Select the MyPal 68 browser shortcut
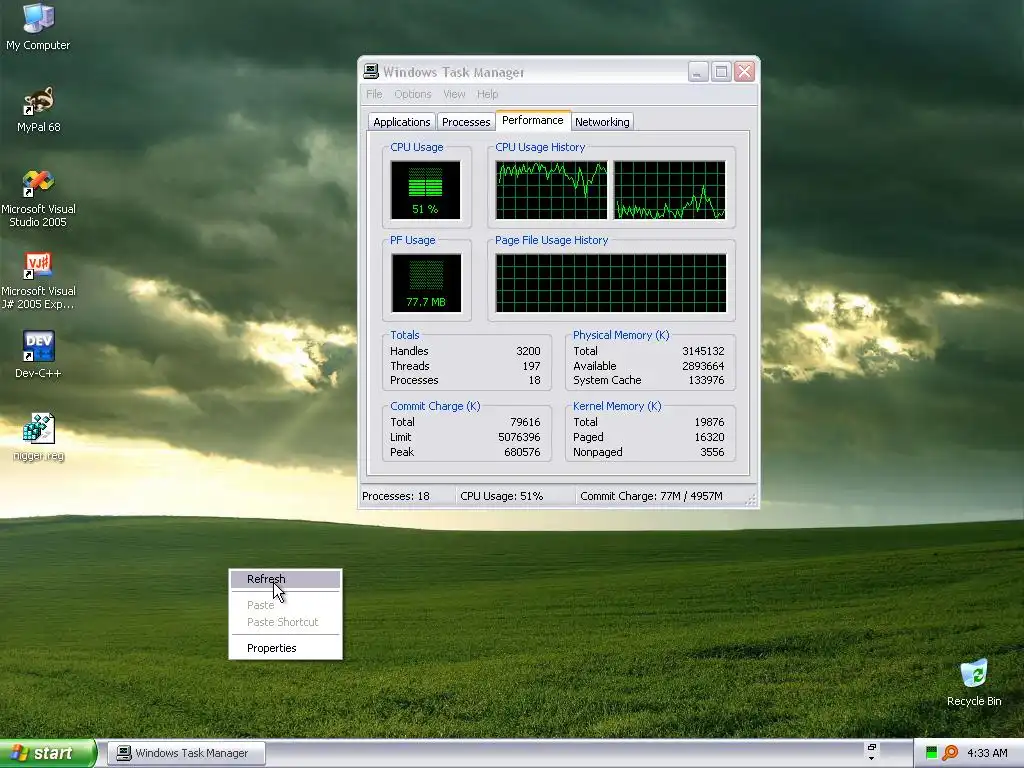Viewport: 1024px width, 768px height. pos(38,108)
